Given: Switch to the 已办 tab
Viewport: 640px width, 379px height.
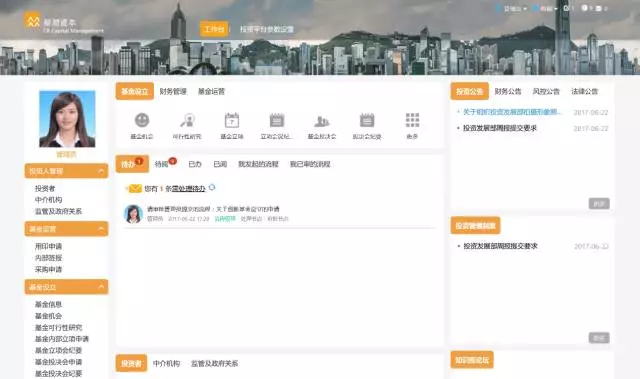Looking at the screenshot, I should point(195,164).
